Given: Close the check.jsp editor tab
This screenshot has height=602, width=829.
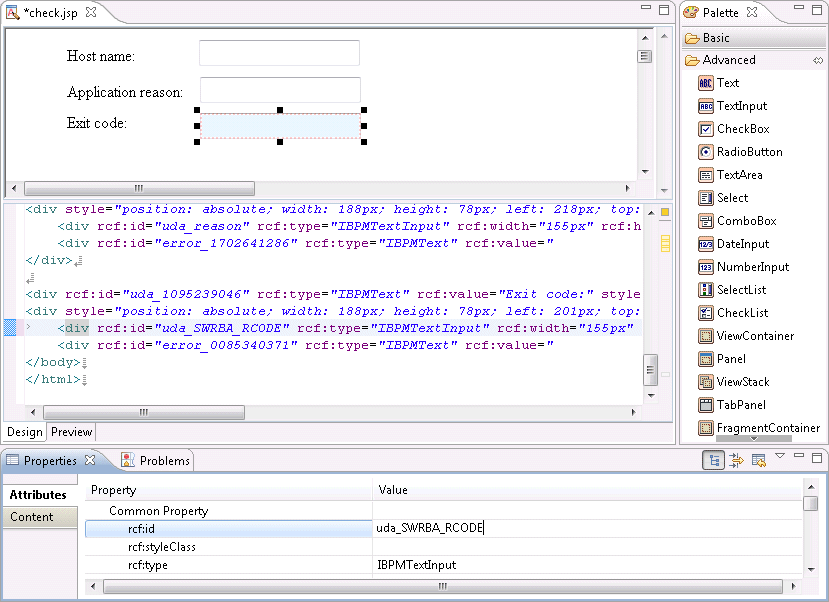Looking at the screenshot, I should click(91, 12).
